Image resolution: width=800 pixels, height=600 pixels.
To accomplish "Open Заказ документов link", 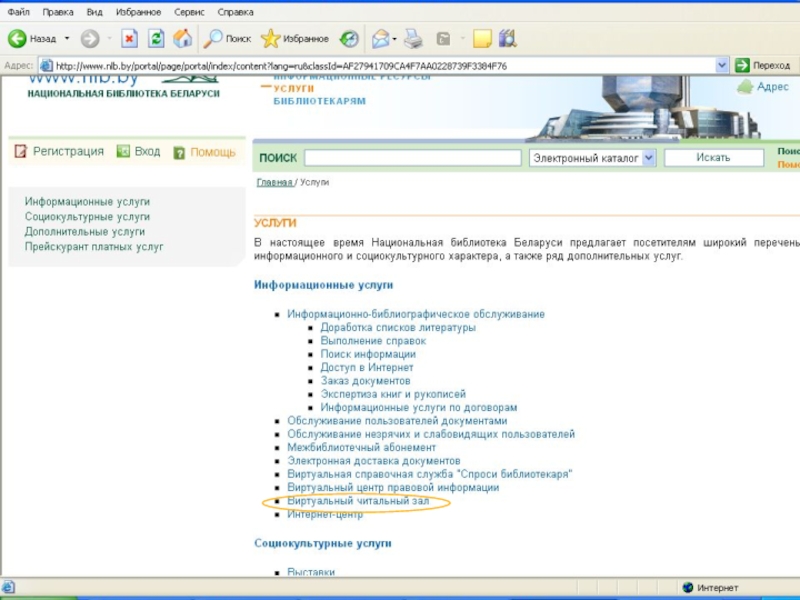I will click(365, 381).
